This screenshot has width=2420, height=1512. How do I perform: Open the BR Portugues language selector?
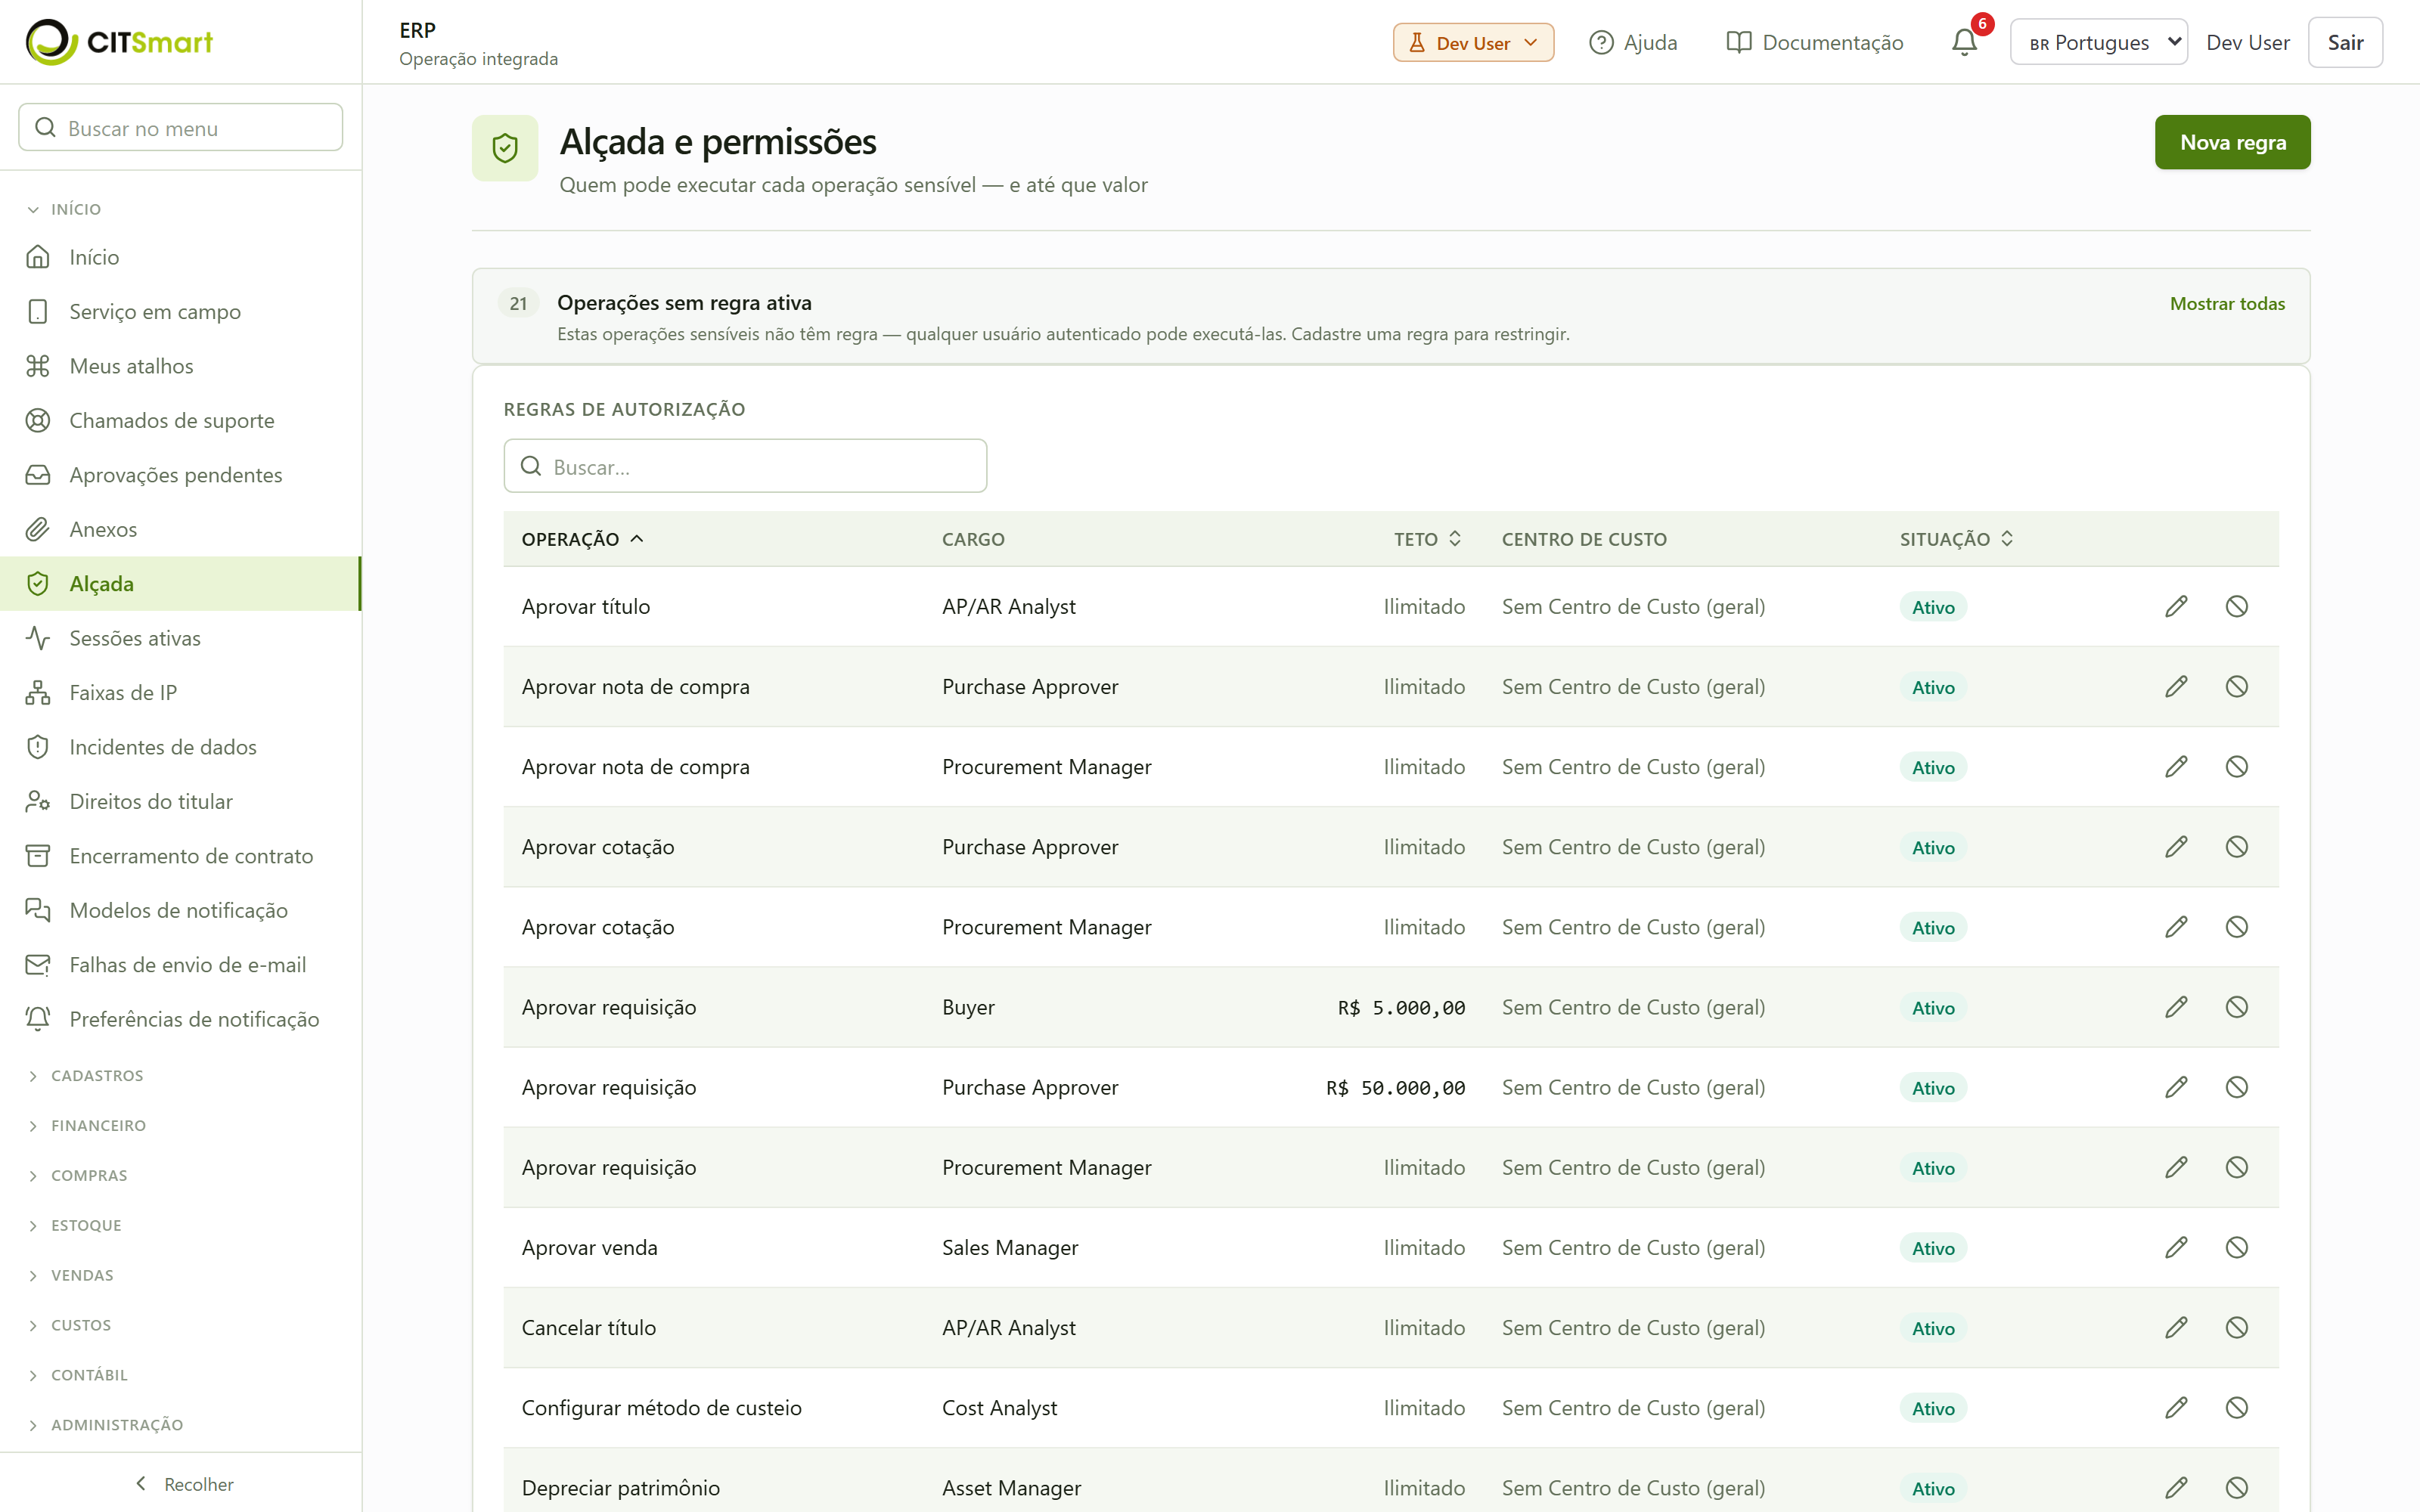point(2098,42)
